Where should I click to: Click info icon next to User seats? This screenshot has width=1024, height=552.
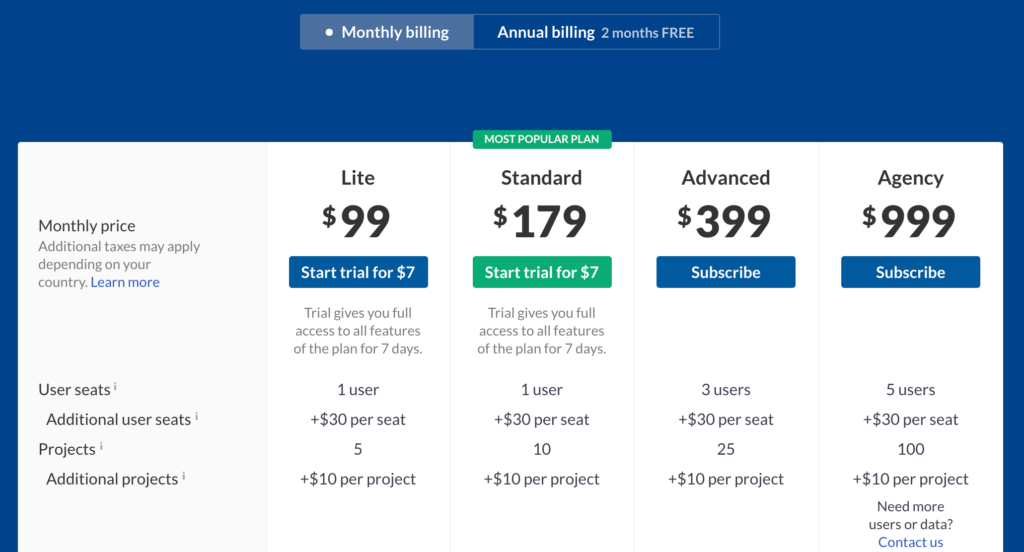[x=115, y=386]
